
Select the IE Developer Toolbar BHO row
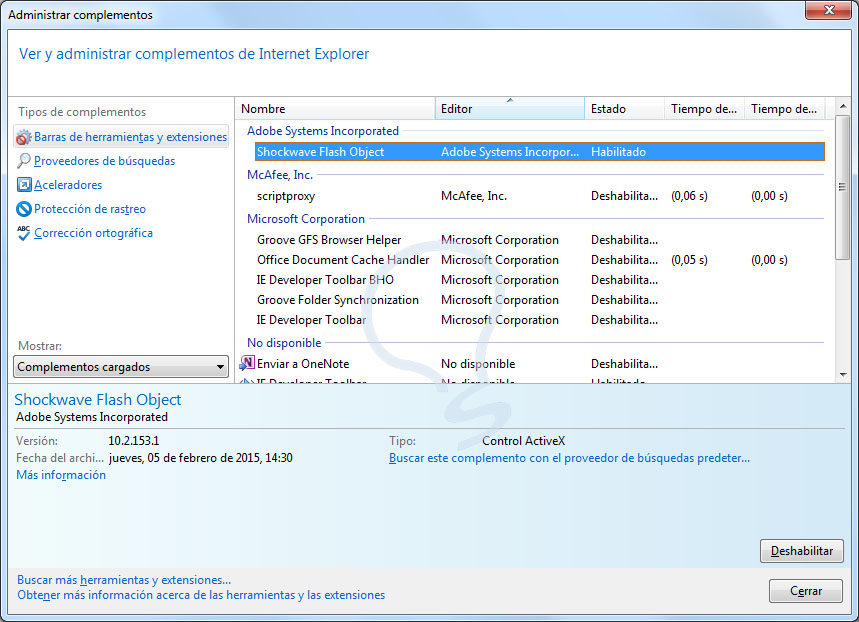(540, 279)
